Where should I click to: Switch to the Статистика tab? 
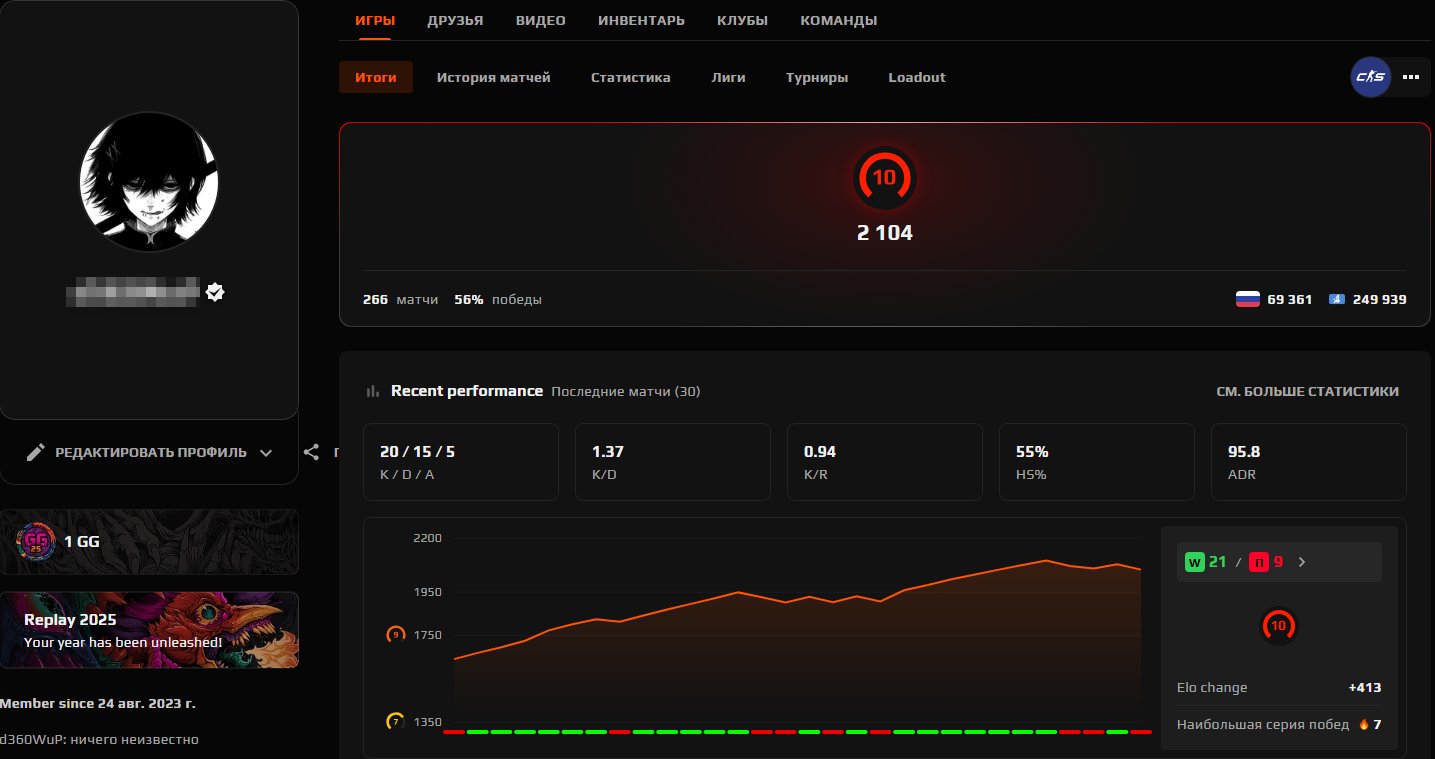pos(630,77)
